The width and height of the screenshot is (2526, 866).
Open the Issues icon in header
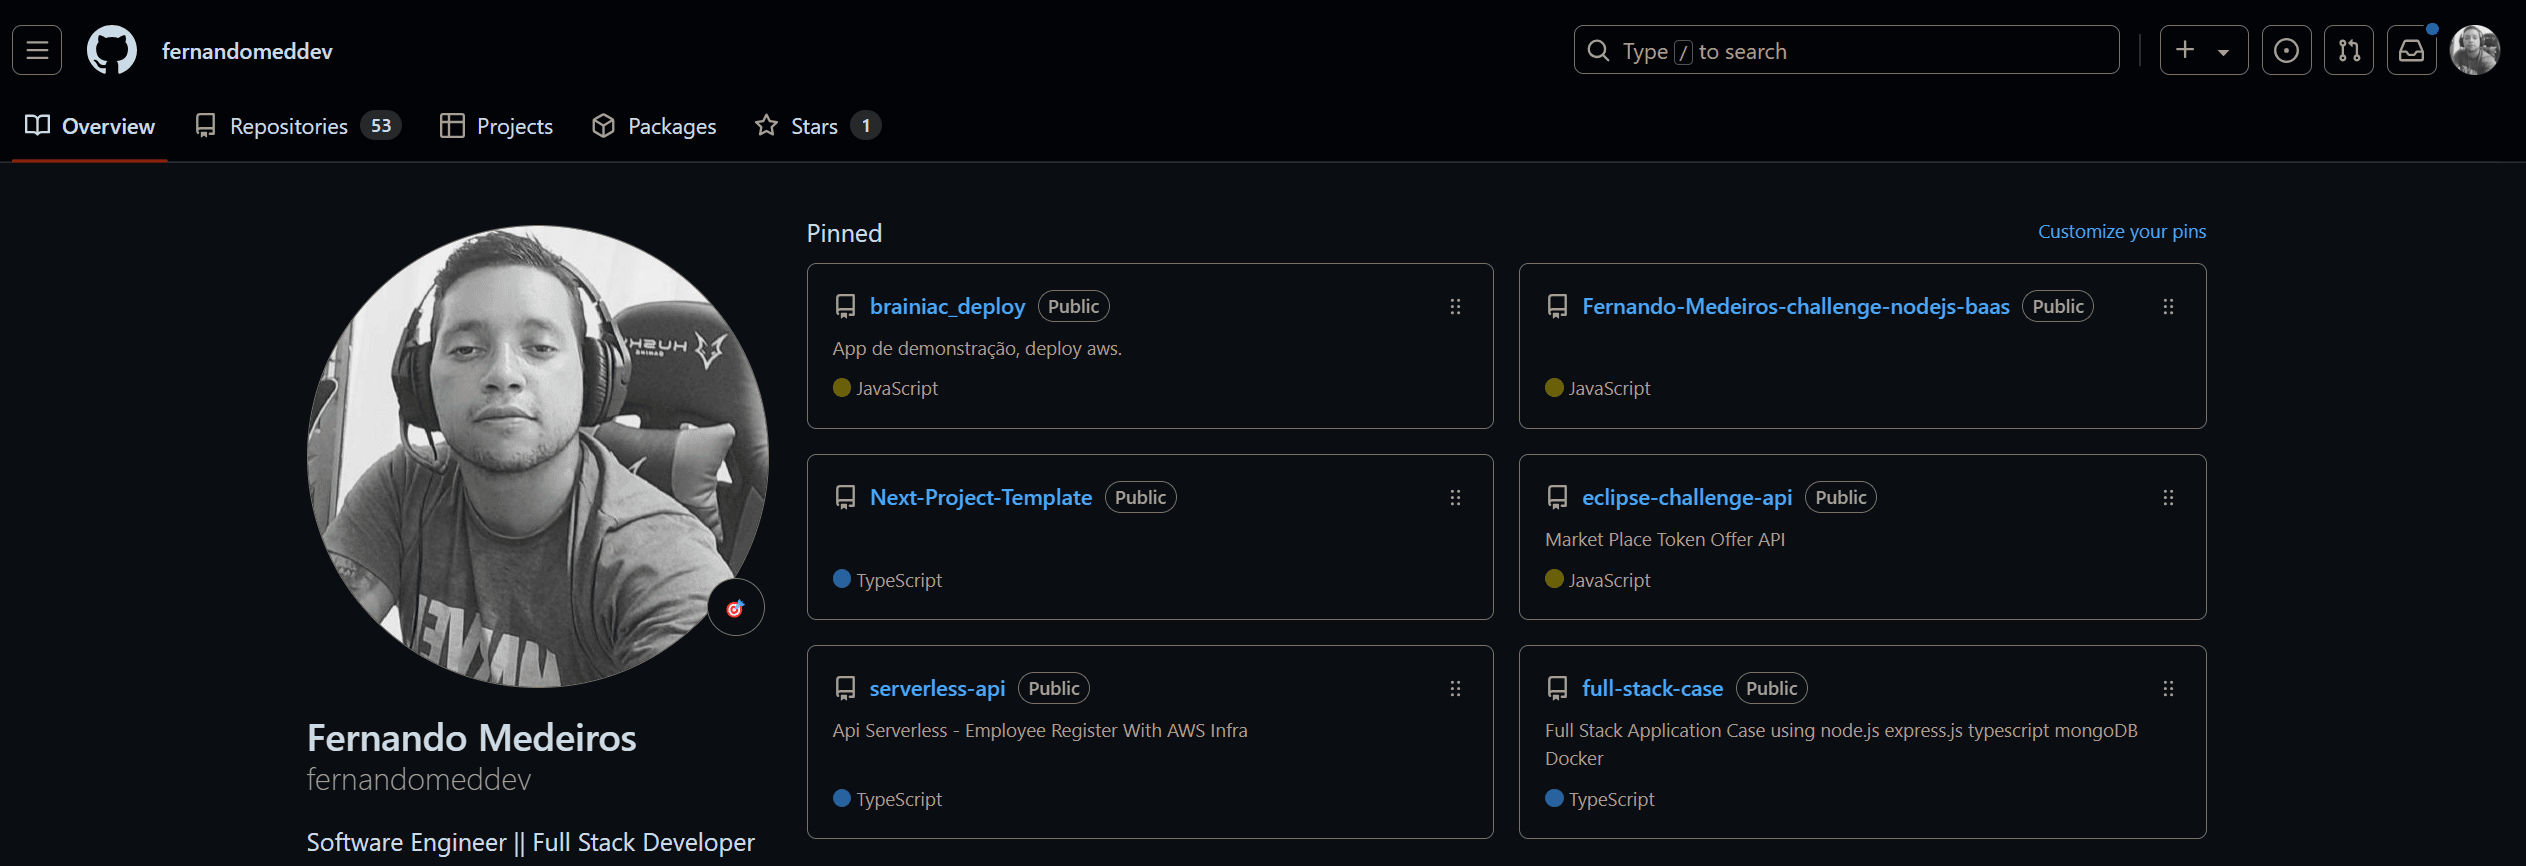click(x=2285, y=50)
